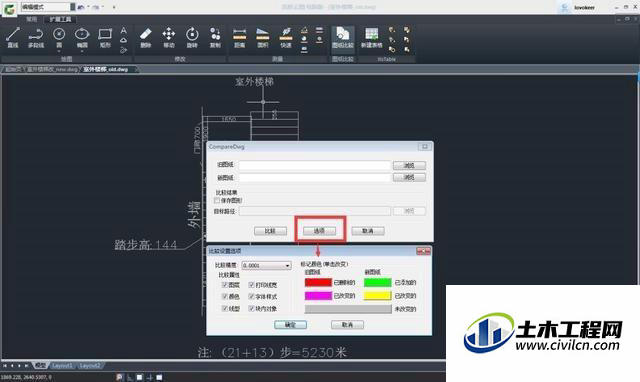This screenshot has width=640, height=382.
Task: Select the 多段线 polyline tool
Action: point(36,38)
